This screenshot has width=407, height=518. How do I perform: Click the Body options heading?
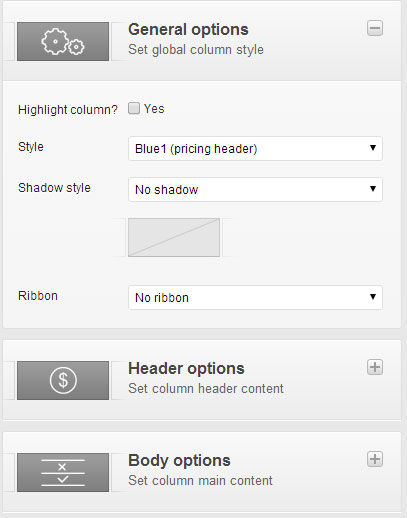coord(179,460)
